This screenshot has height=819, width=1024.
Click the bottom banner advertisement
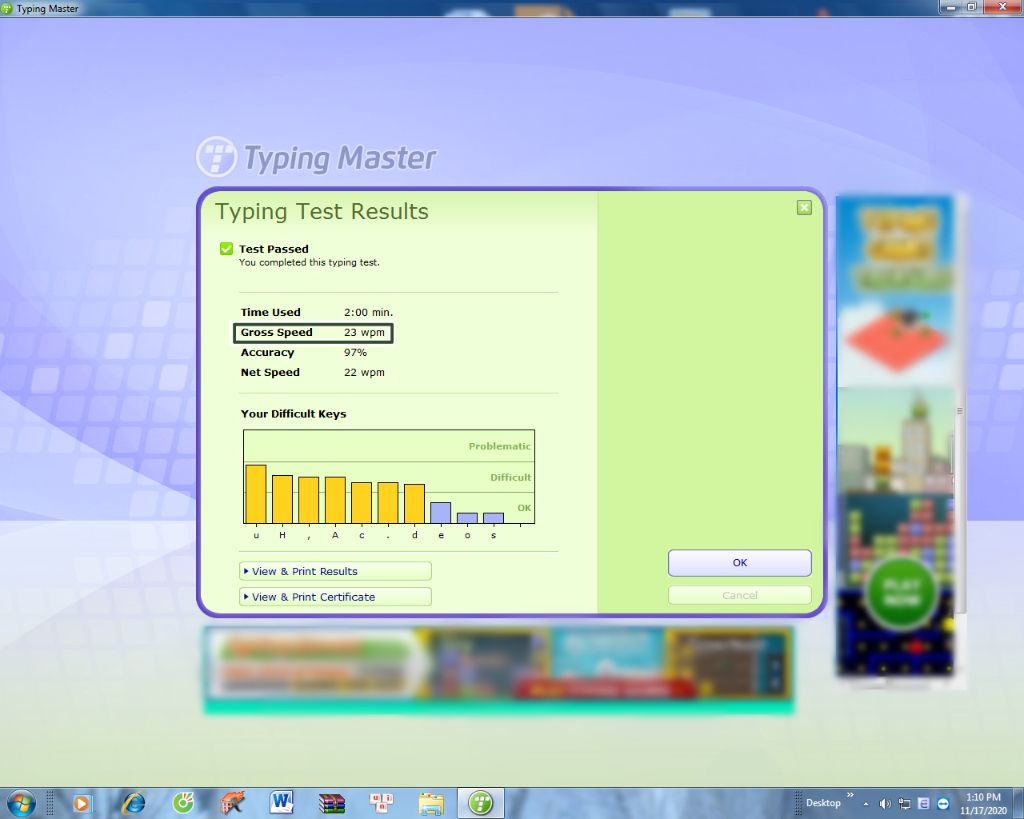[498, 669]
